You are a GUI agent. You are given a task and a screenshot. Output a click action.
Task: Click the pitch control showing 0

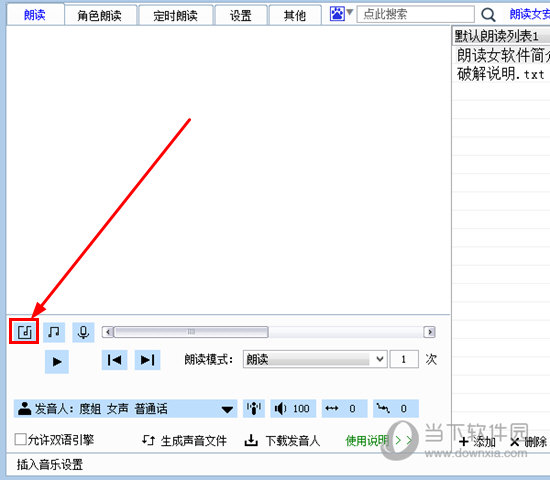point(396,408)
